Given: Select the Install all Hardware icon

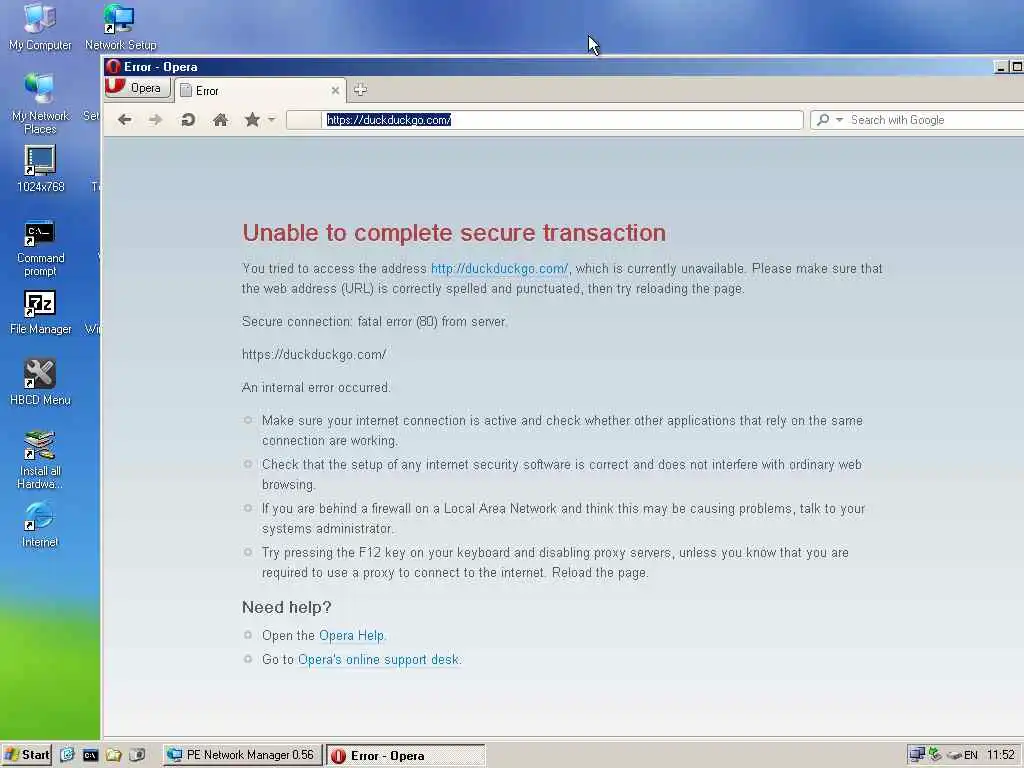Looking at the screenshot, I should 40,460.
